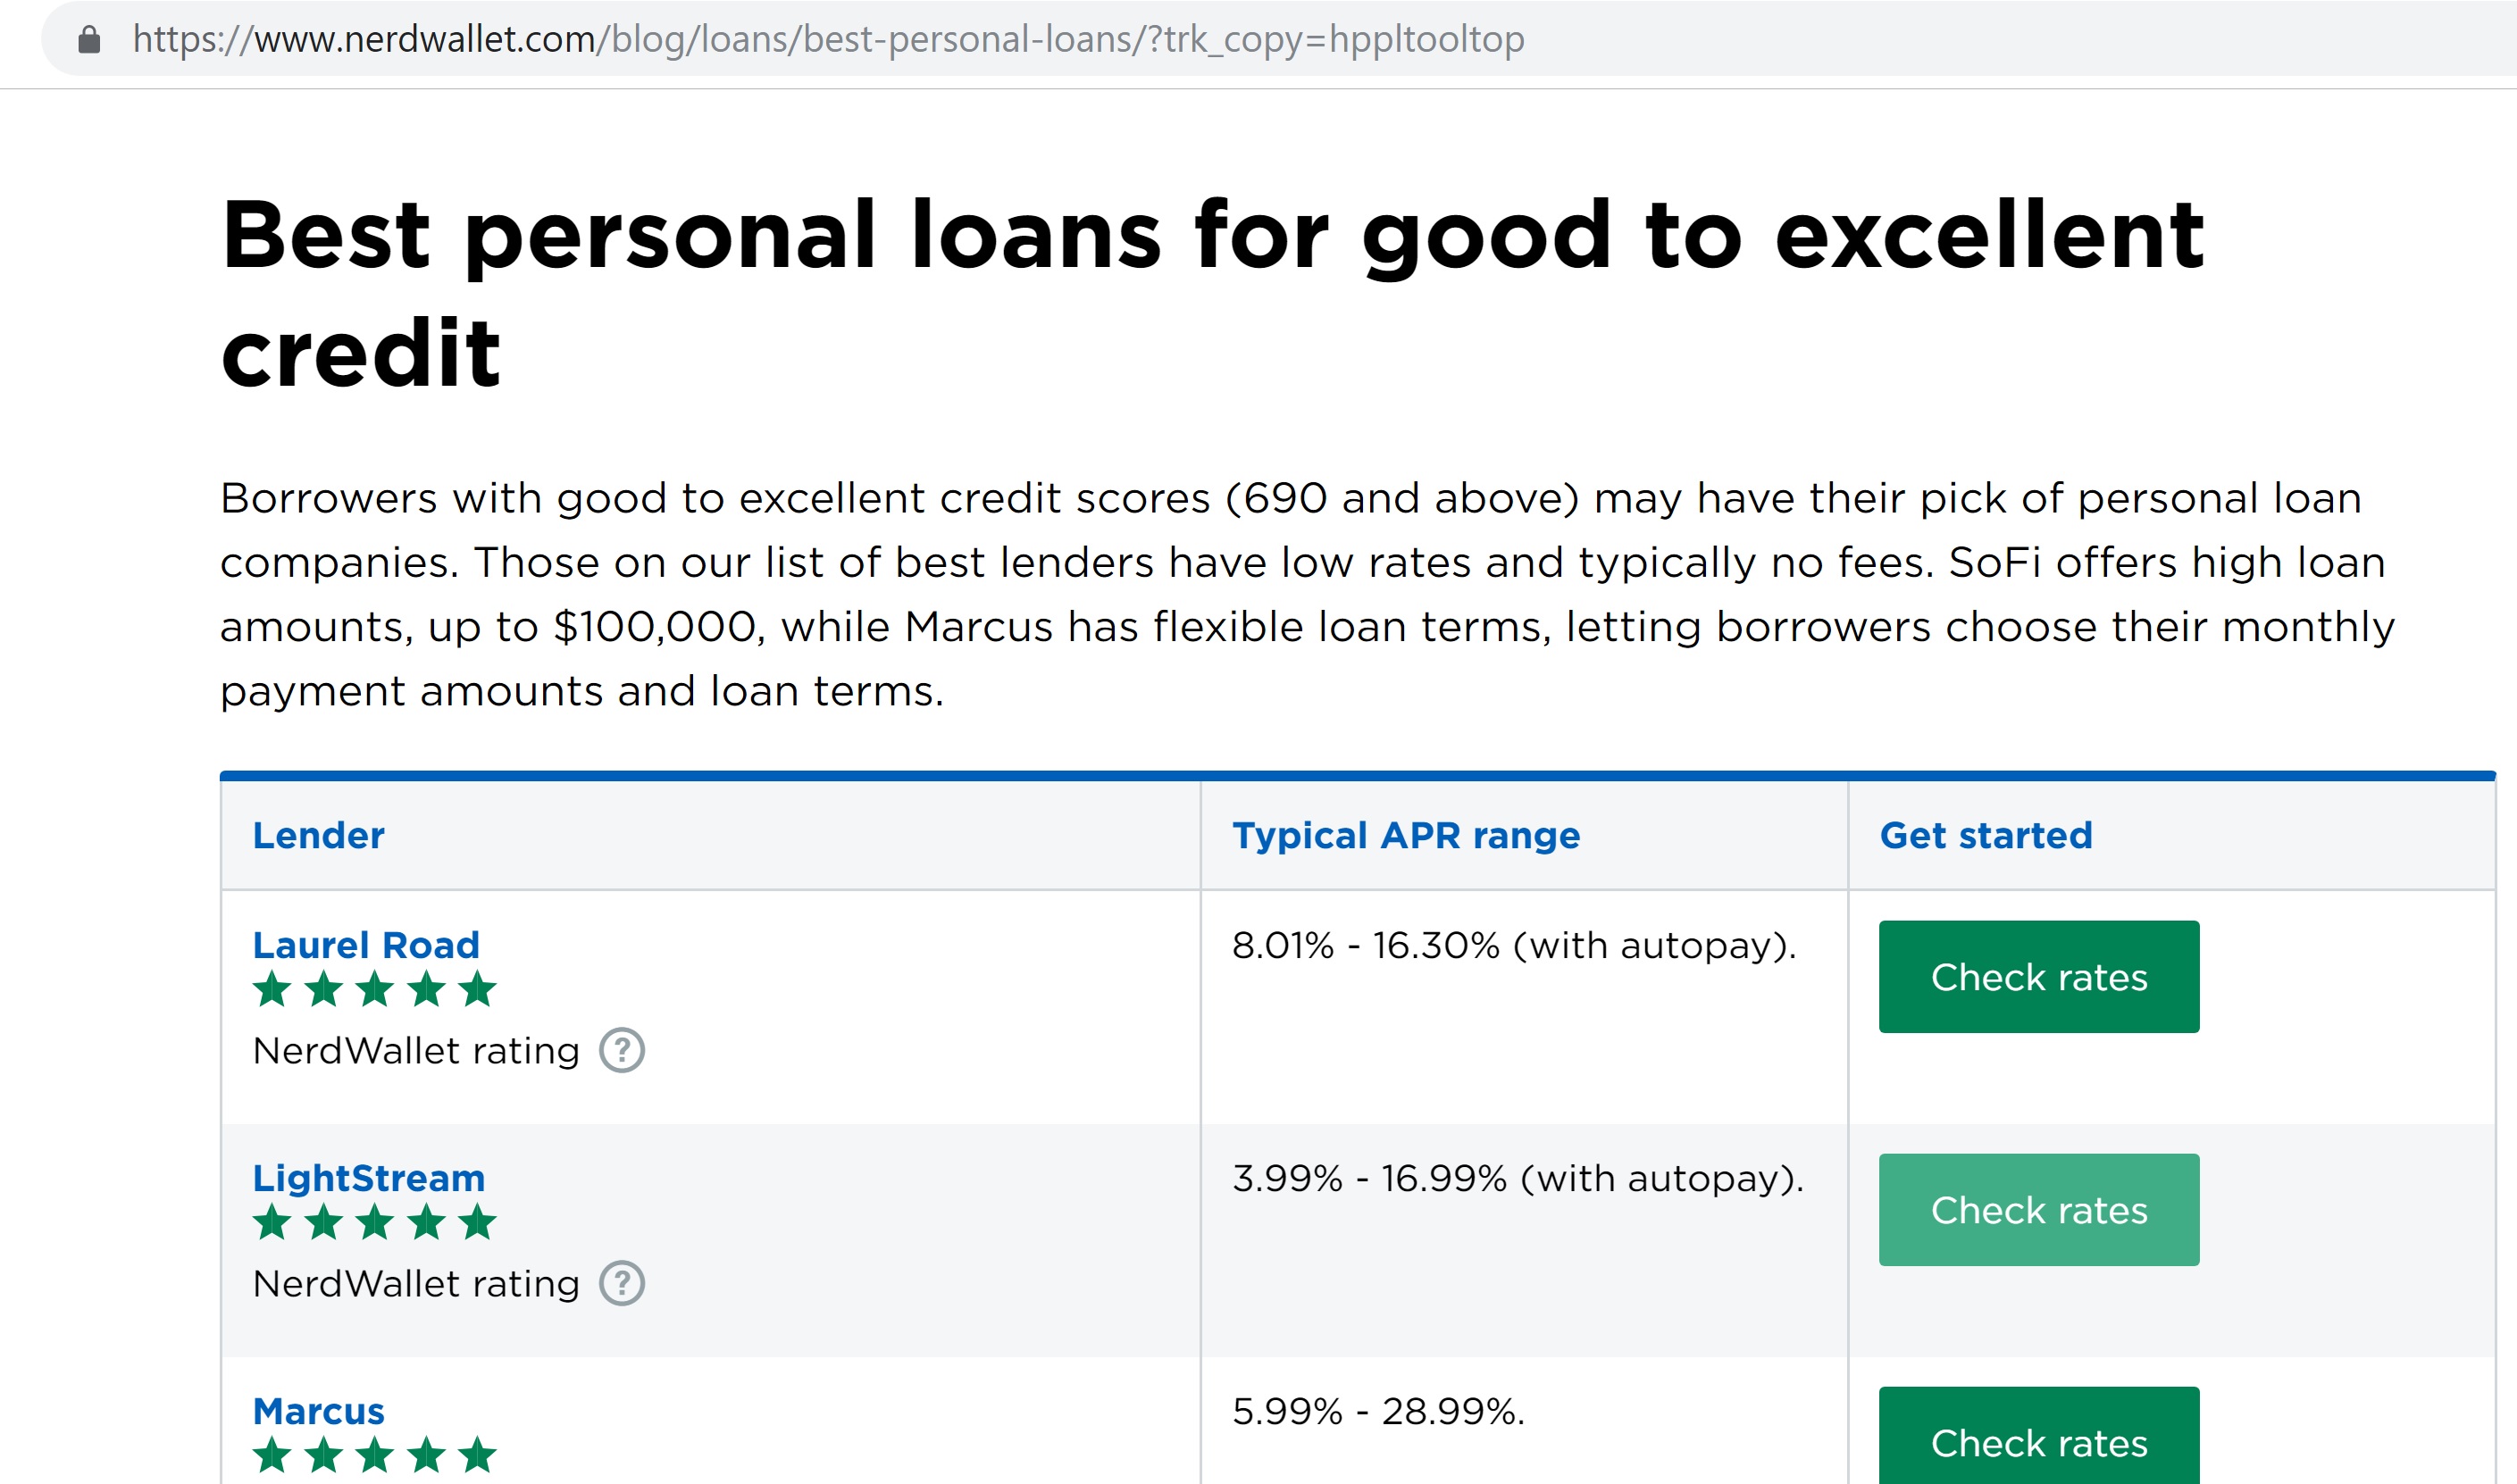Viewport: 2517px width, 1484px height.
Task: Open the LightStream lender link
Action: 369,1178
